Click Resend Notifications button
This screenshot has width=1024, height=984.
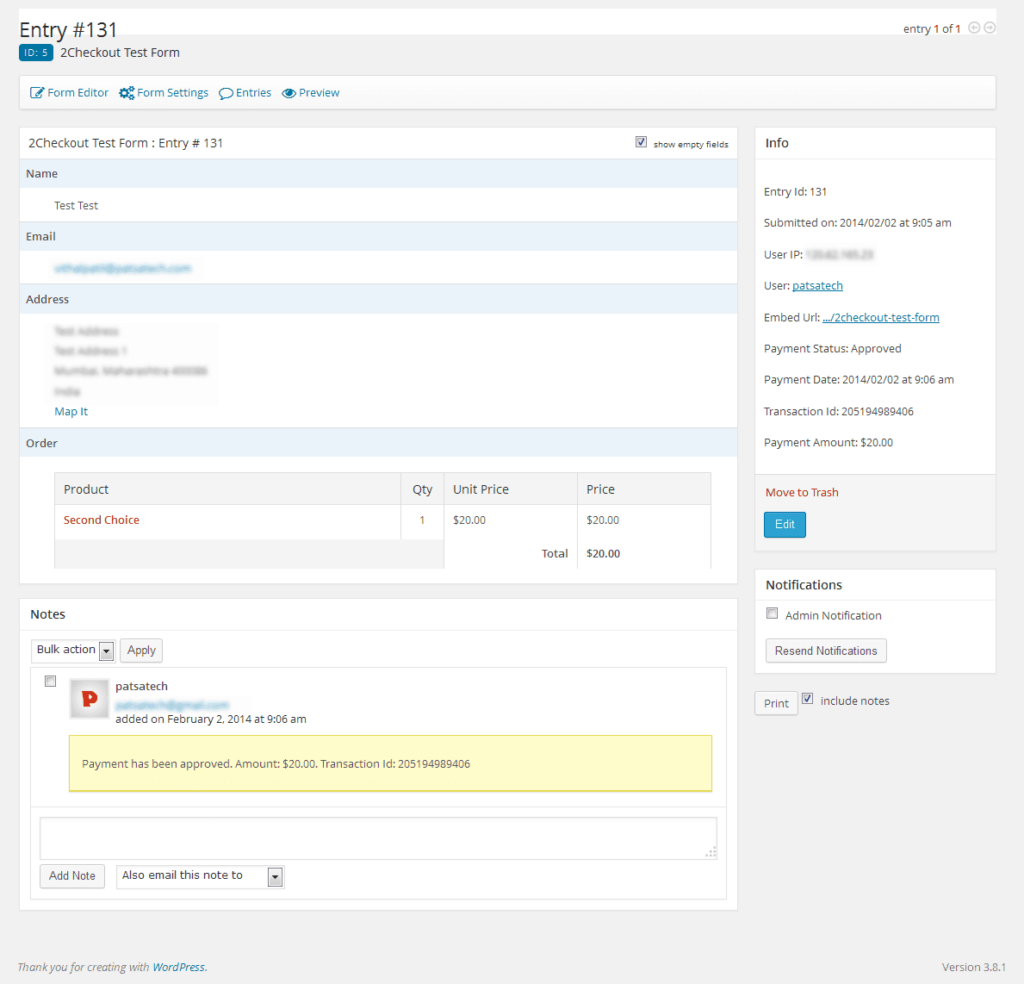825,651
